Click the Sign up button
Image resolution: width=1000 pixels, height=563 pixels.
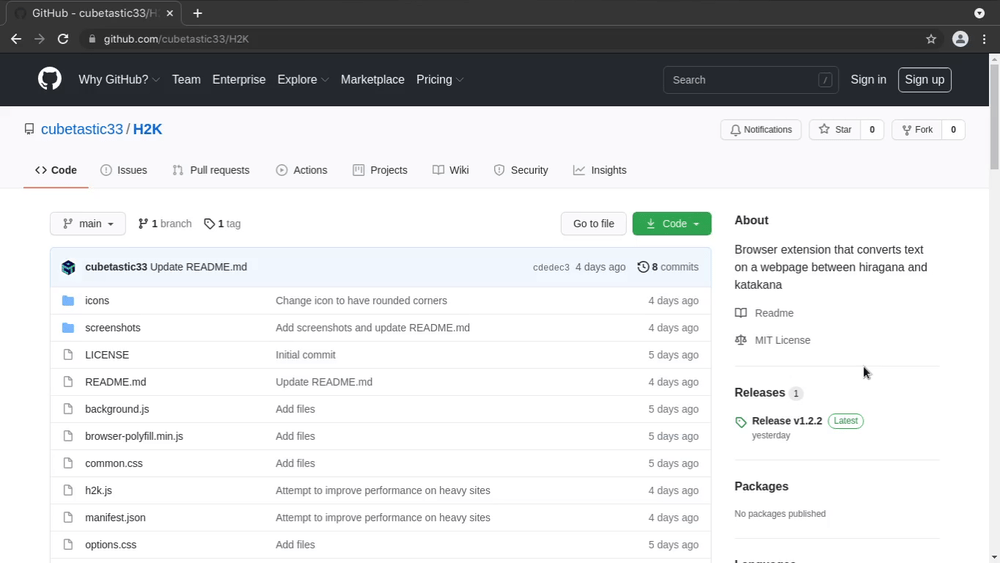point(924,80)
